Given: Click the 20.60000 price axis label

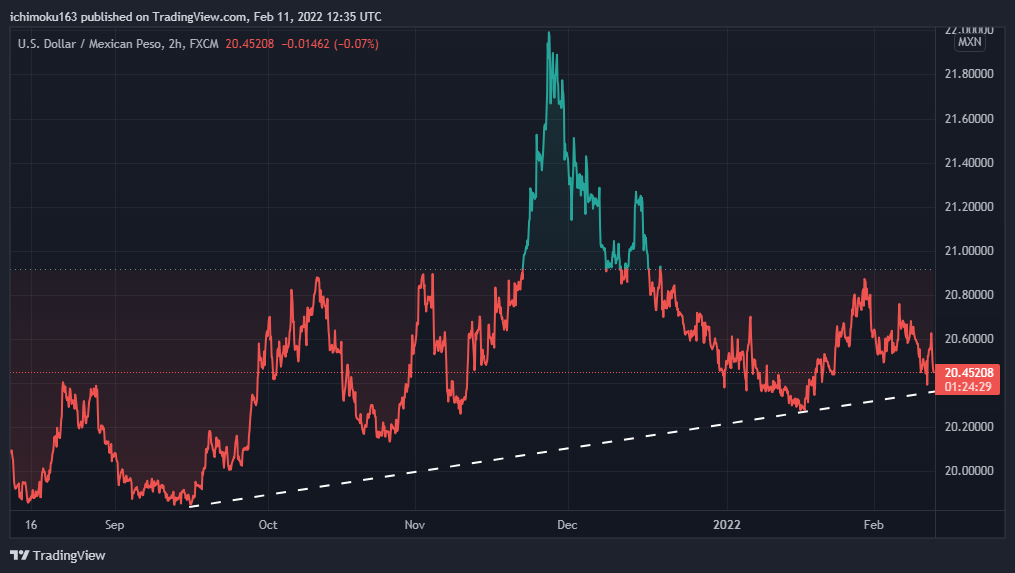Looking at the screenshot, I should (x=969, y=339).
